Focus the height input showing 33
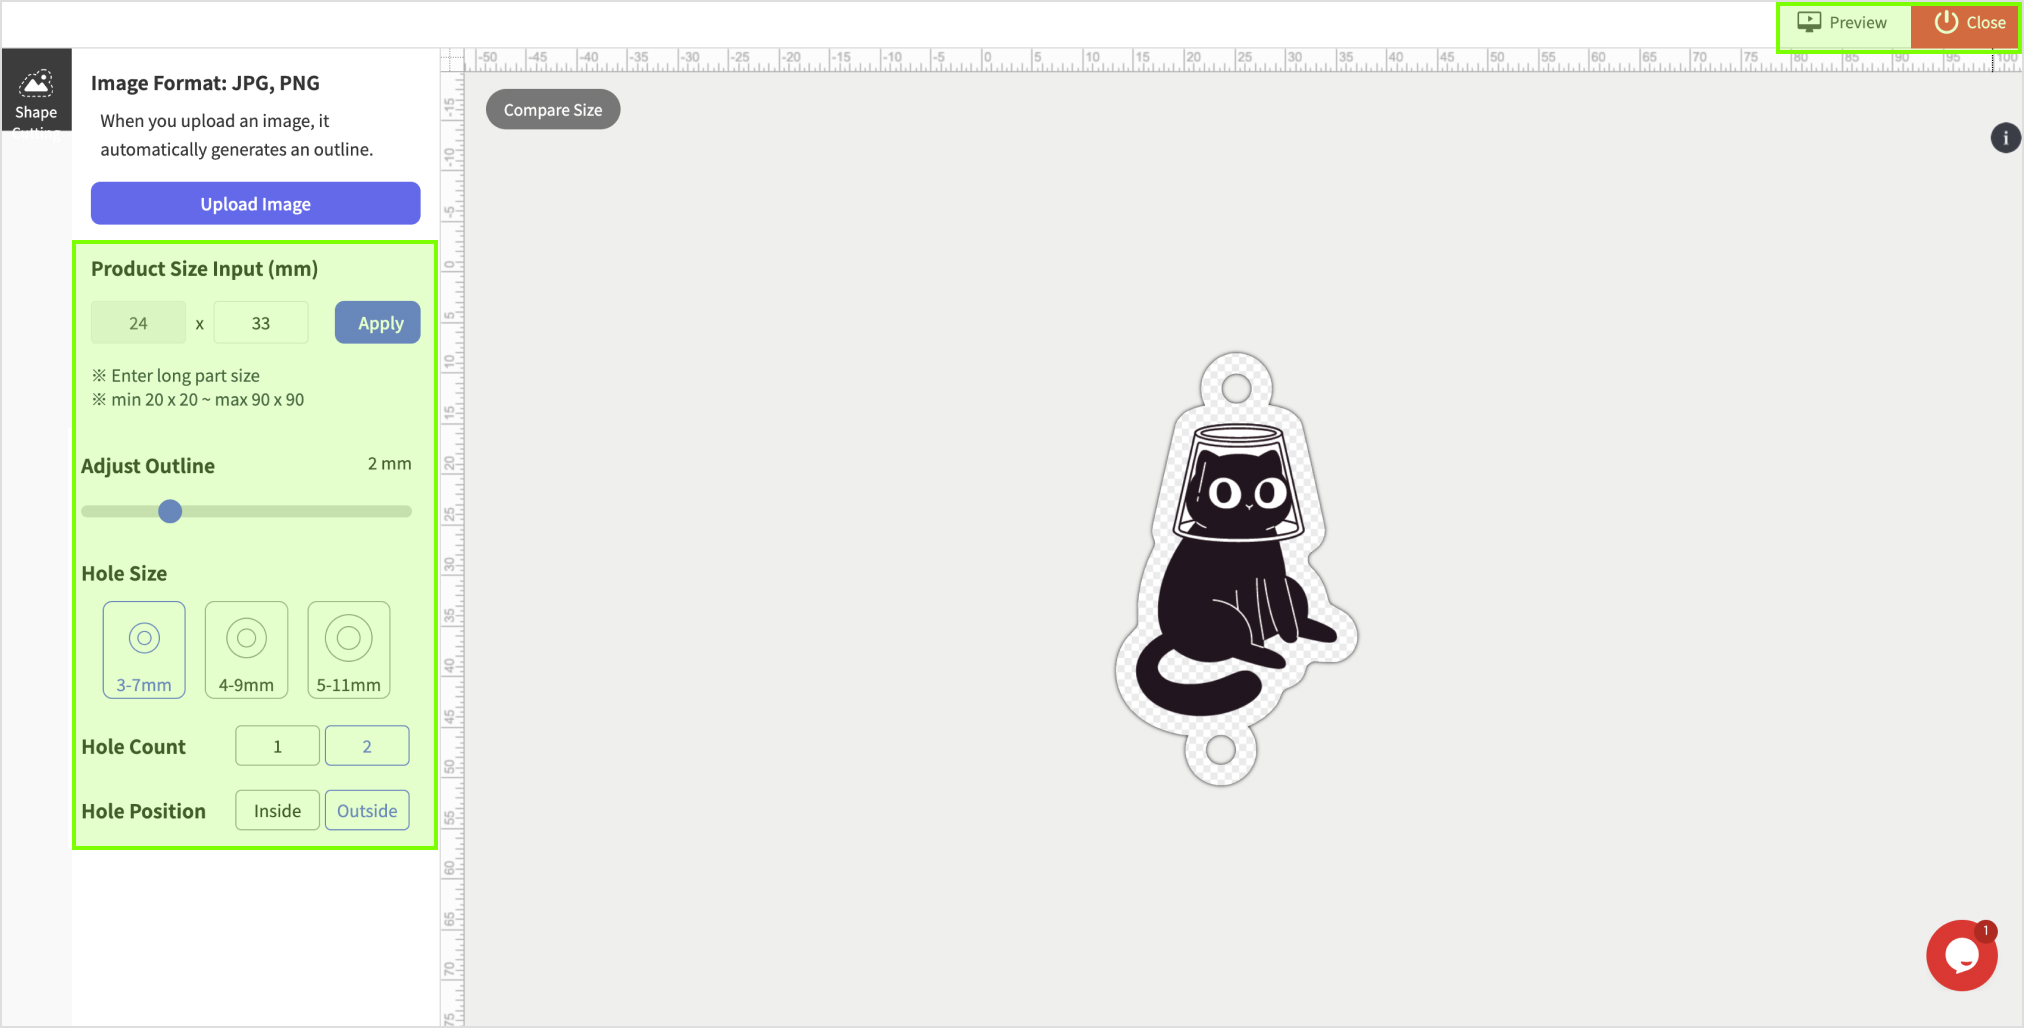The image size is (2024, 1028). pos(261,323)
